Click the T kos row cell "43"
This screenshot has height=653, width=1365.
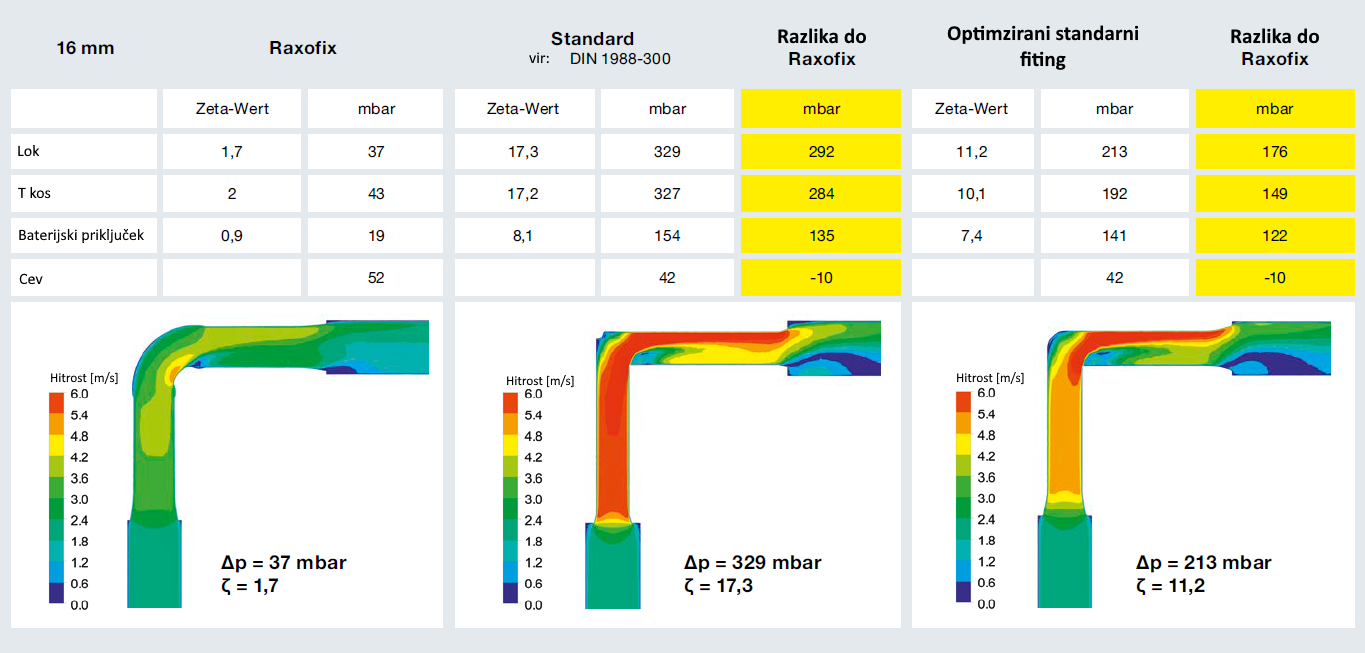point(376,194)
